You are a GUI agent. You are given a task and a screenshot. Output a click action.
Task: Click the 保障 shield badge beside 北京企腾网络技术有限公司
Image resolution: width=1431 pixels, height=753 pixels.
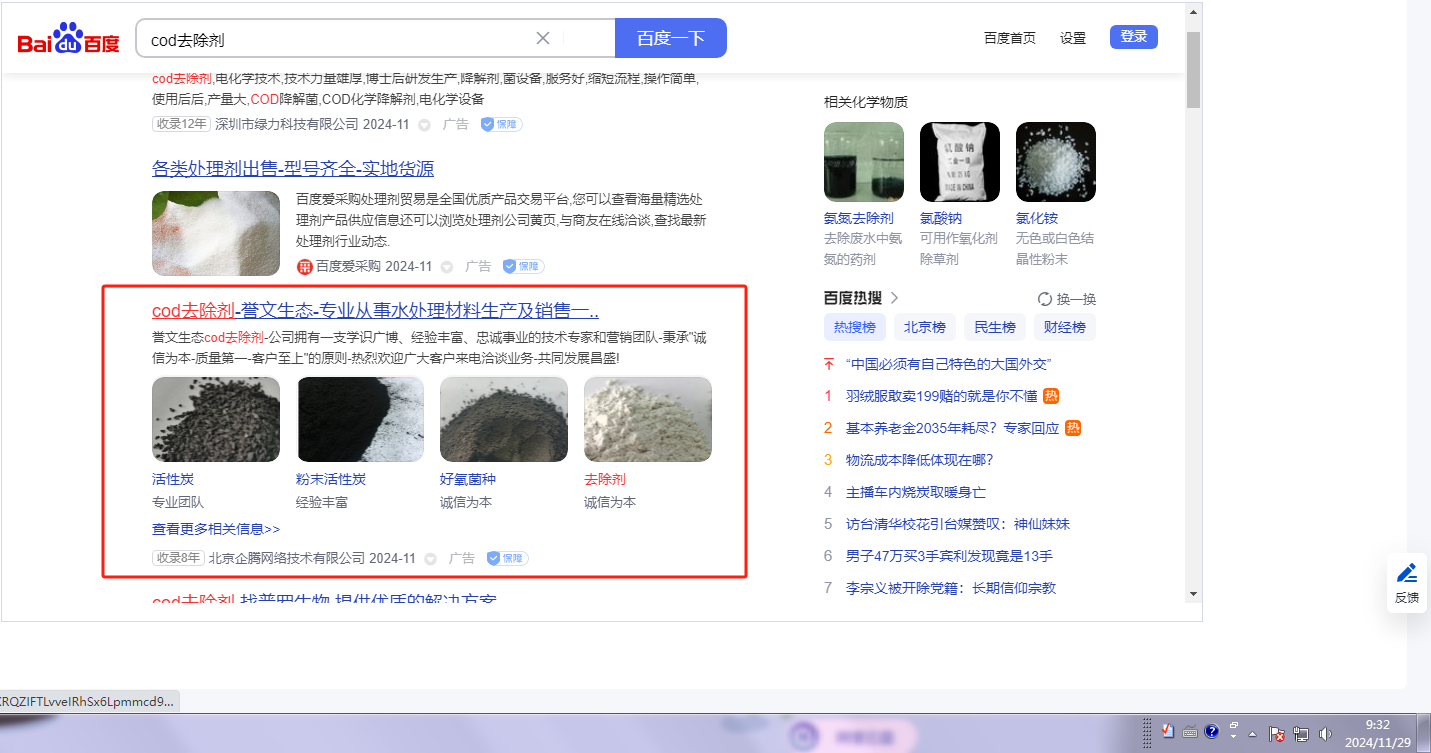pos(507,558)
